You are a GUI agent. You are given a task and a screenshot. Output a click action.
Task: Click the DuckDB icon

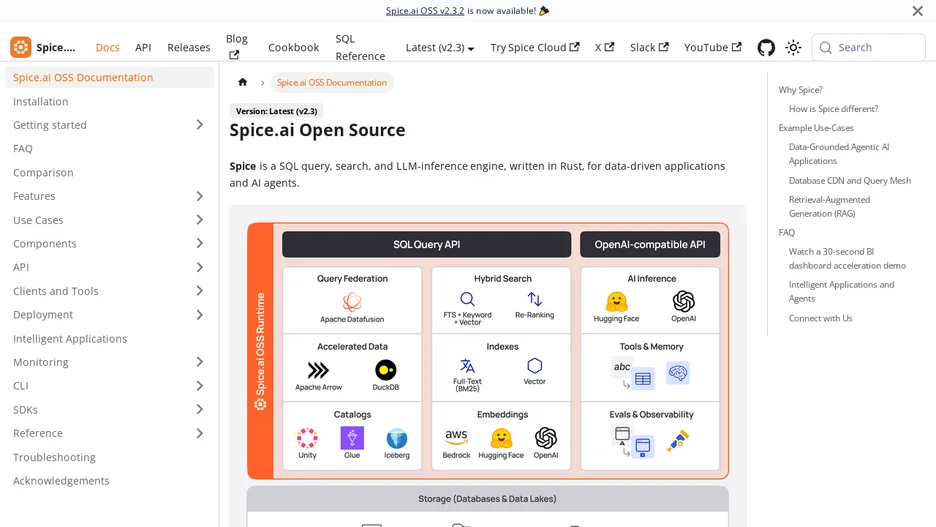tap(386, 370)
